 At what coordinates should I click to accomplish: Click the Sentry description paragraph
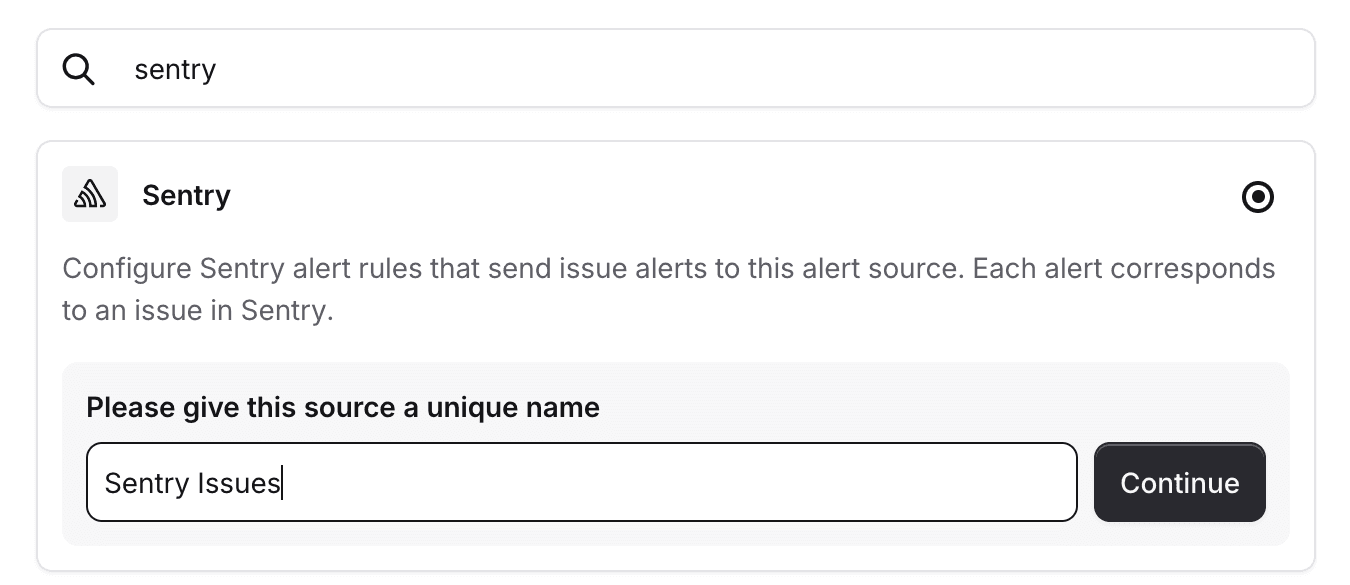[x=668, y=288]
